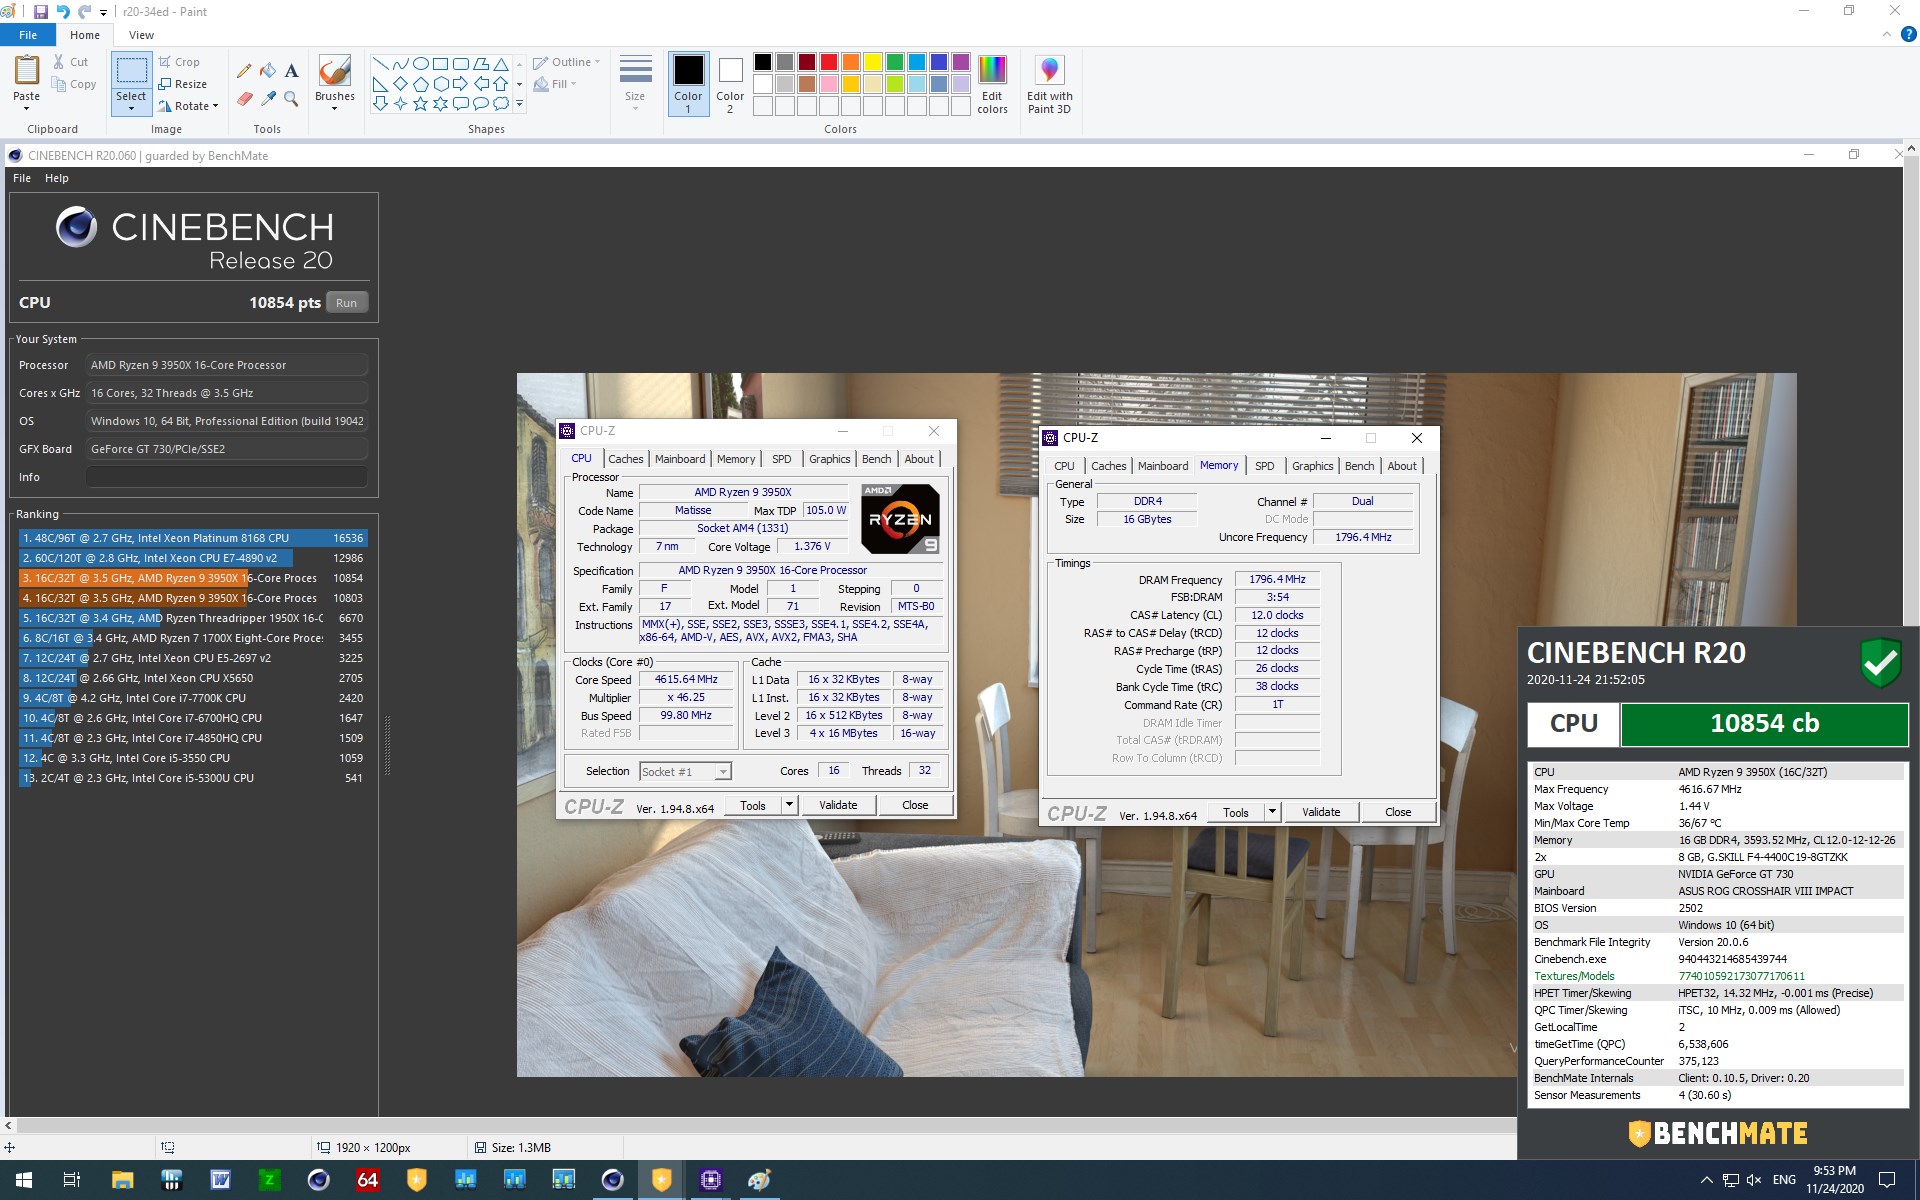Screen dimensions: 1920x1200
Task: Select the Text tool
Action: 291,71
